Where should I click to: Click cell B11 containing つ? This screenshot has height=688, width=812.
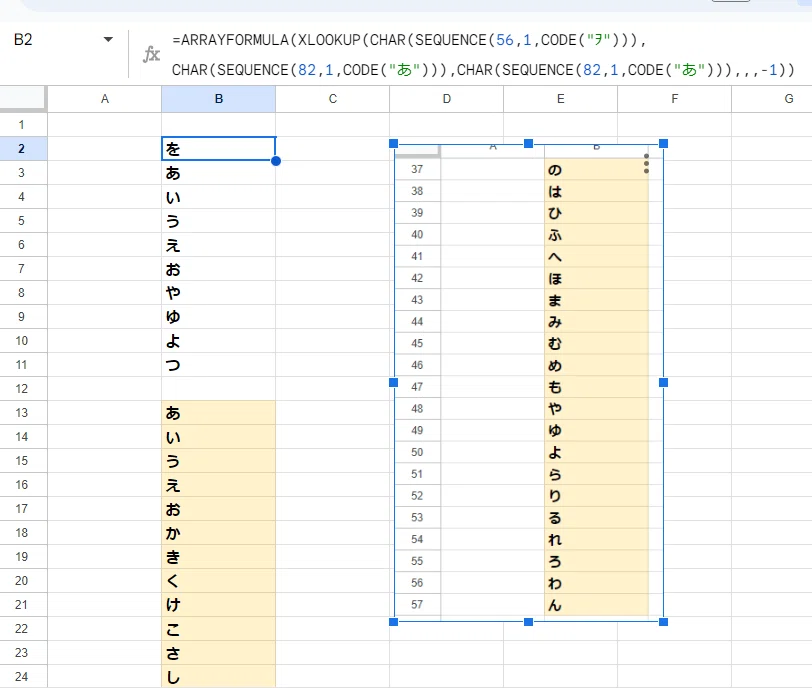pos(219,365)
